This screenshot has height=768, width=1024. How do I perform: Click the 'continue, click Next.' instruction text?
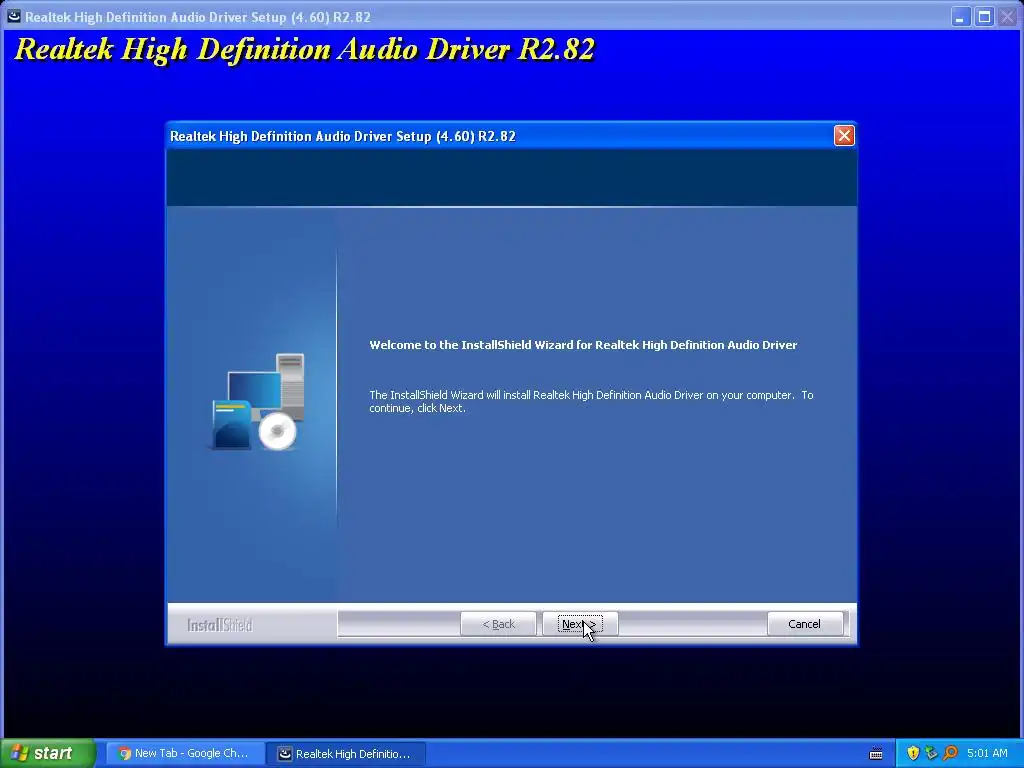click(x=417, y=408)
